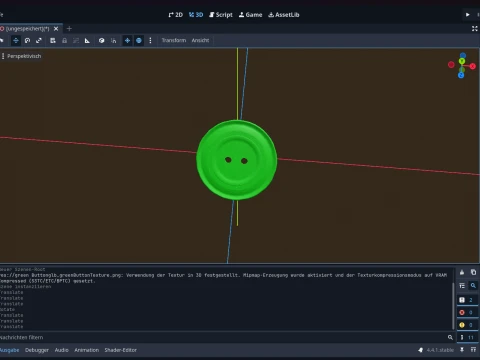Toggle error messages filter in output
This screenshot has height=360, width=480.
coord(467,312)
